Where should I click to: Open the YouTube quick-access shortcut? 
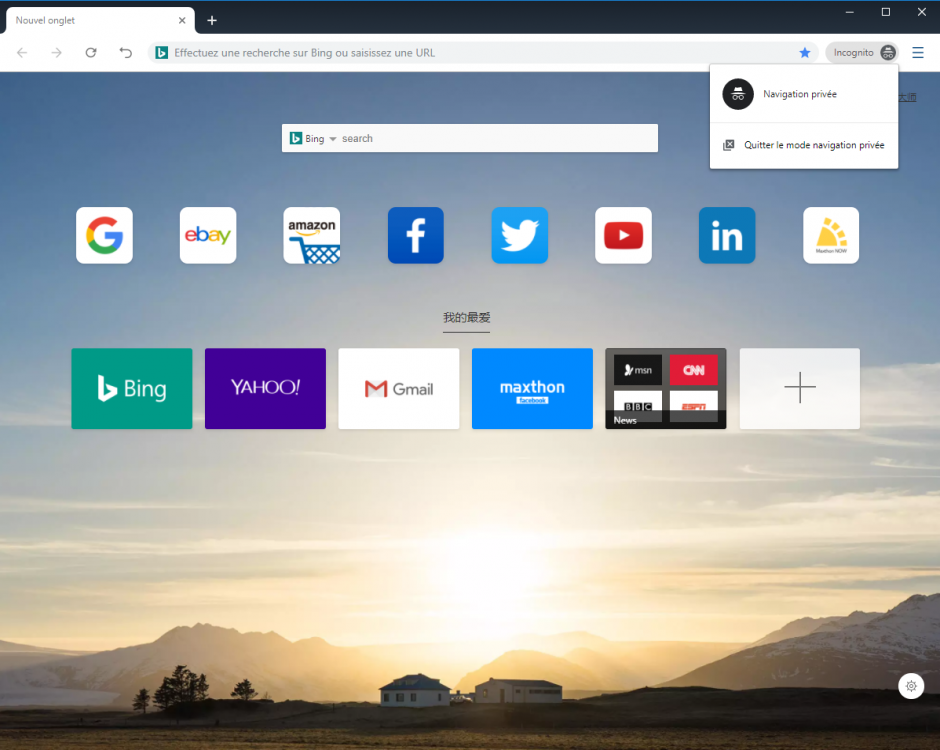(x=623, y=235)
